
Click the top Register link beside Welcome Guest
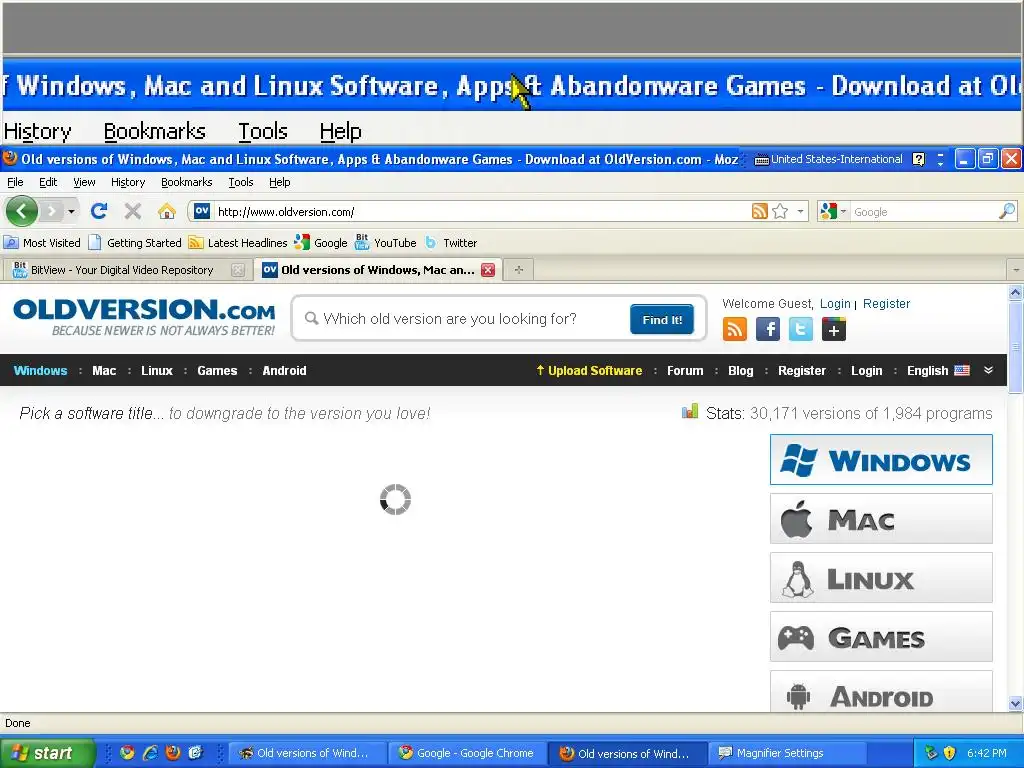pyautogui.click(x=886, y=304)
